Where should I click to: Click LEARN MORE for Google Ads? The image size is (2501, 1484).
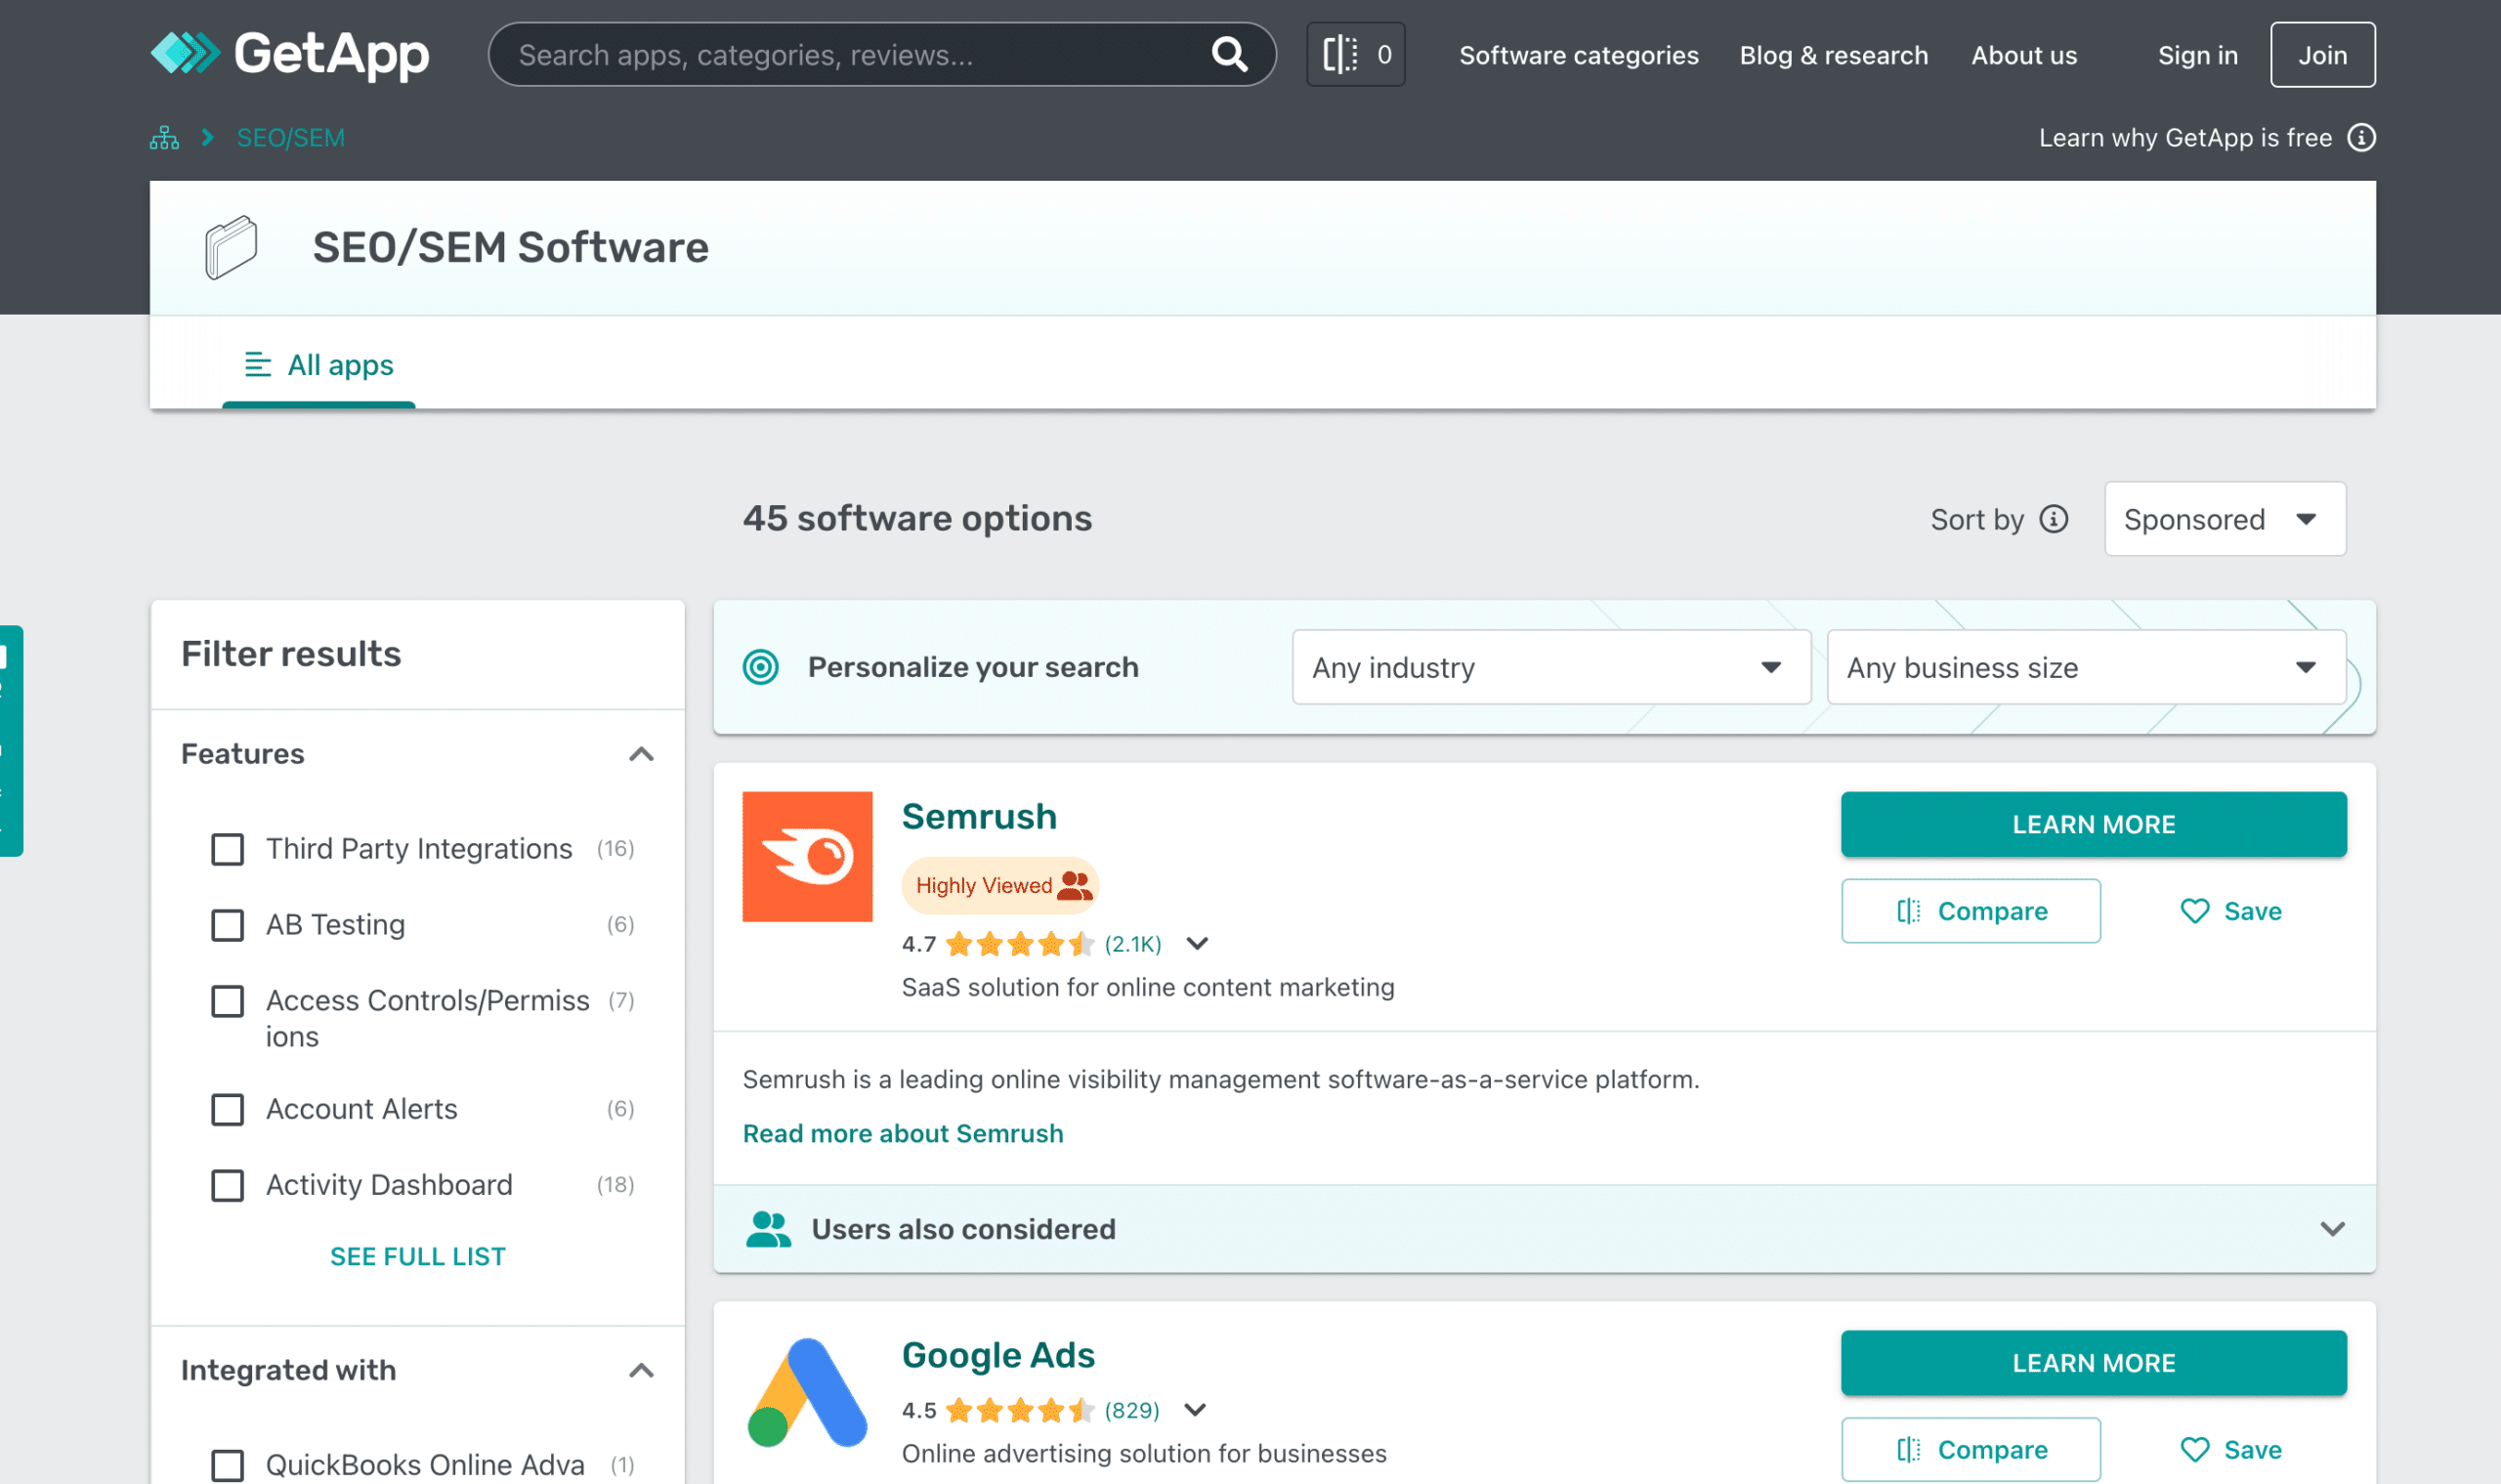pyautogui.click(x=2093, y=1363)
